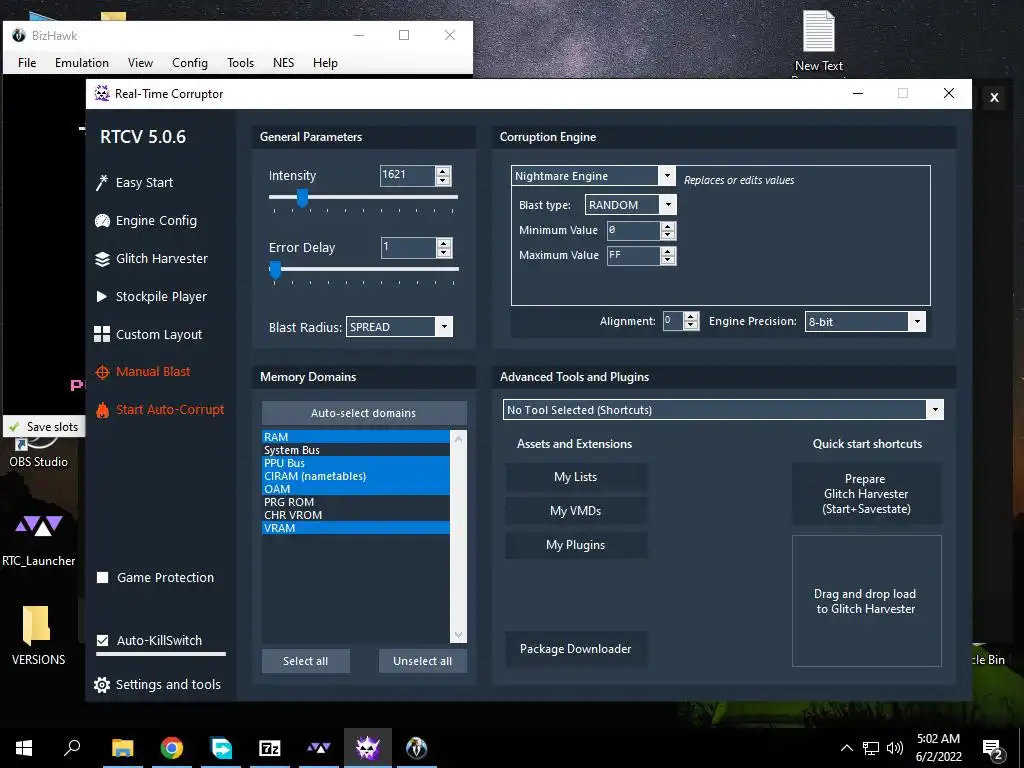
Task: Open Nightmare Engine dropdown
Action: (x=666, y=176)
